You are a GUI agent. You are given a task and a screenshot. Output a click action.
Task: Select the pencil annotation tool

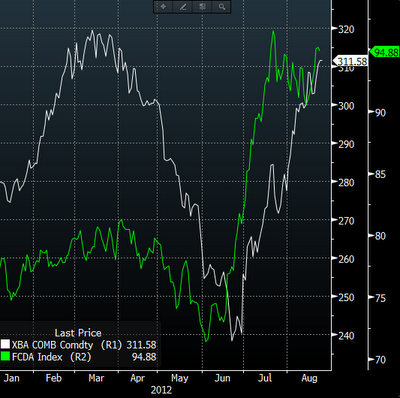pyautogui.click(x=183, y=6)
